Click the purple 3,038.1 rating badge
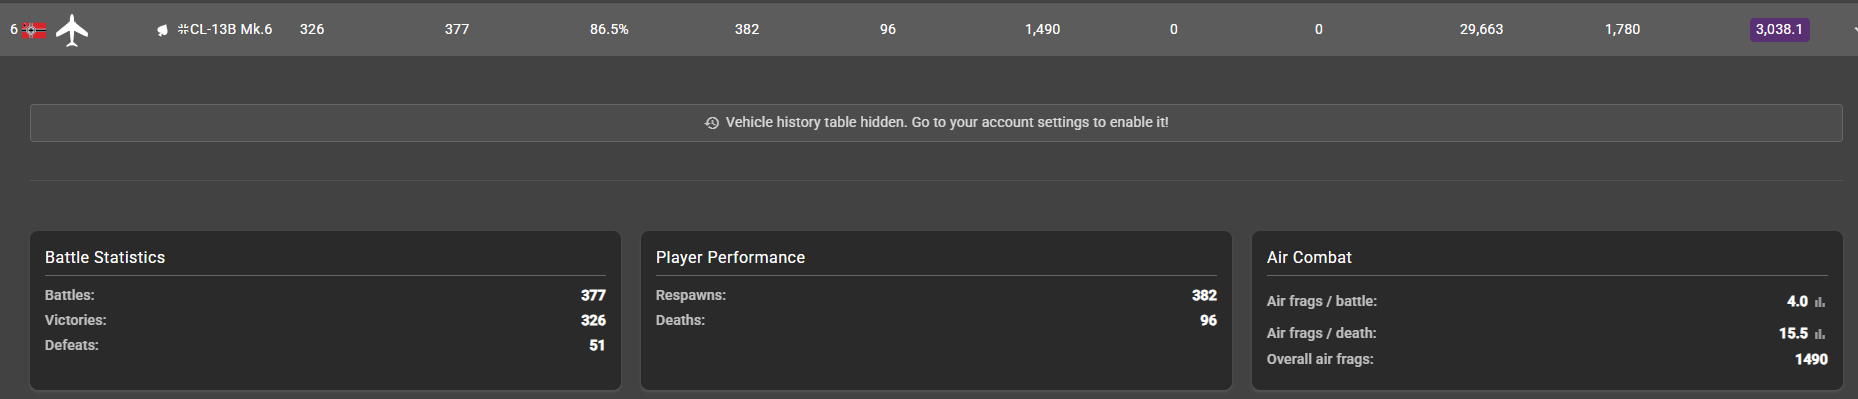The image size is (1858, 399). (x=1779, y=29)
